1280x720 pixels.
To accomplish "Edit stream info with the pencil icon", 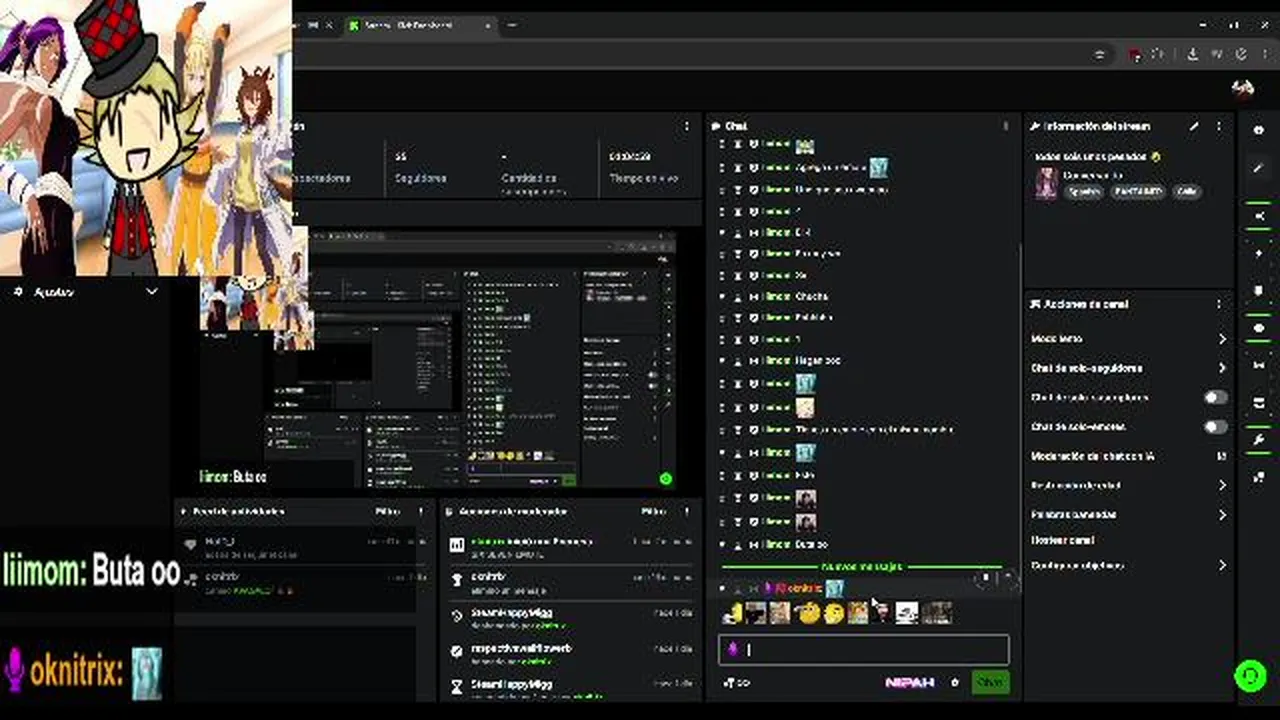I will [1194, 127].
